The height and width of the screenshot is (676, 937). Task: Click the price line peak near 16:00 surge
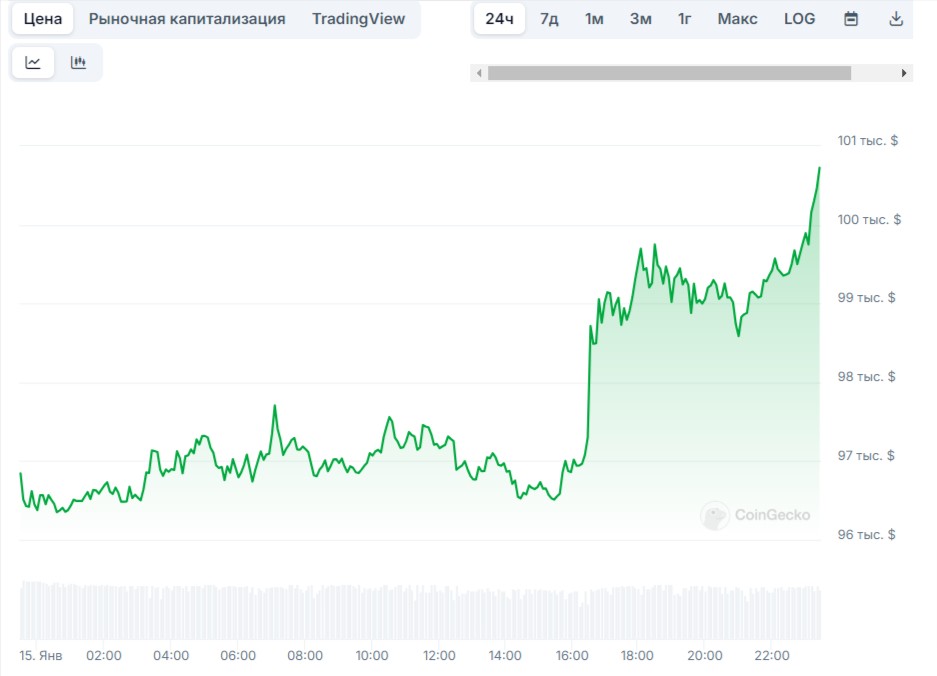click(590, 326)
